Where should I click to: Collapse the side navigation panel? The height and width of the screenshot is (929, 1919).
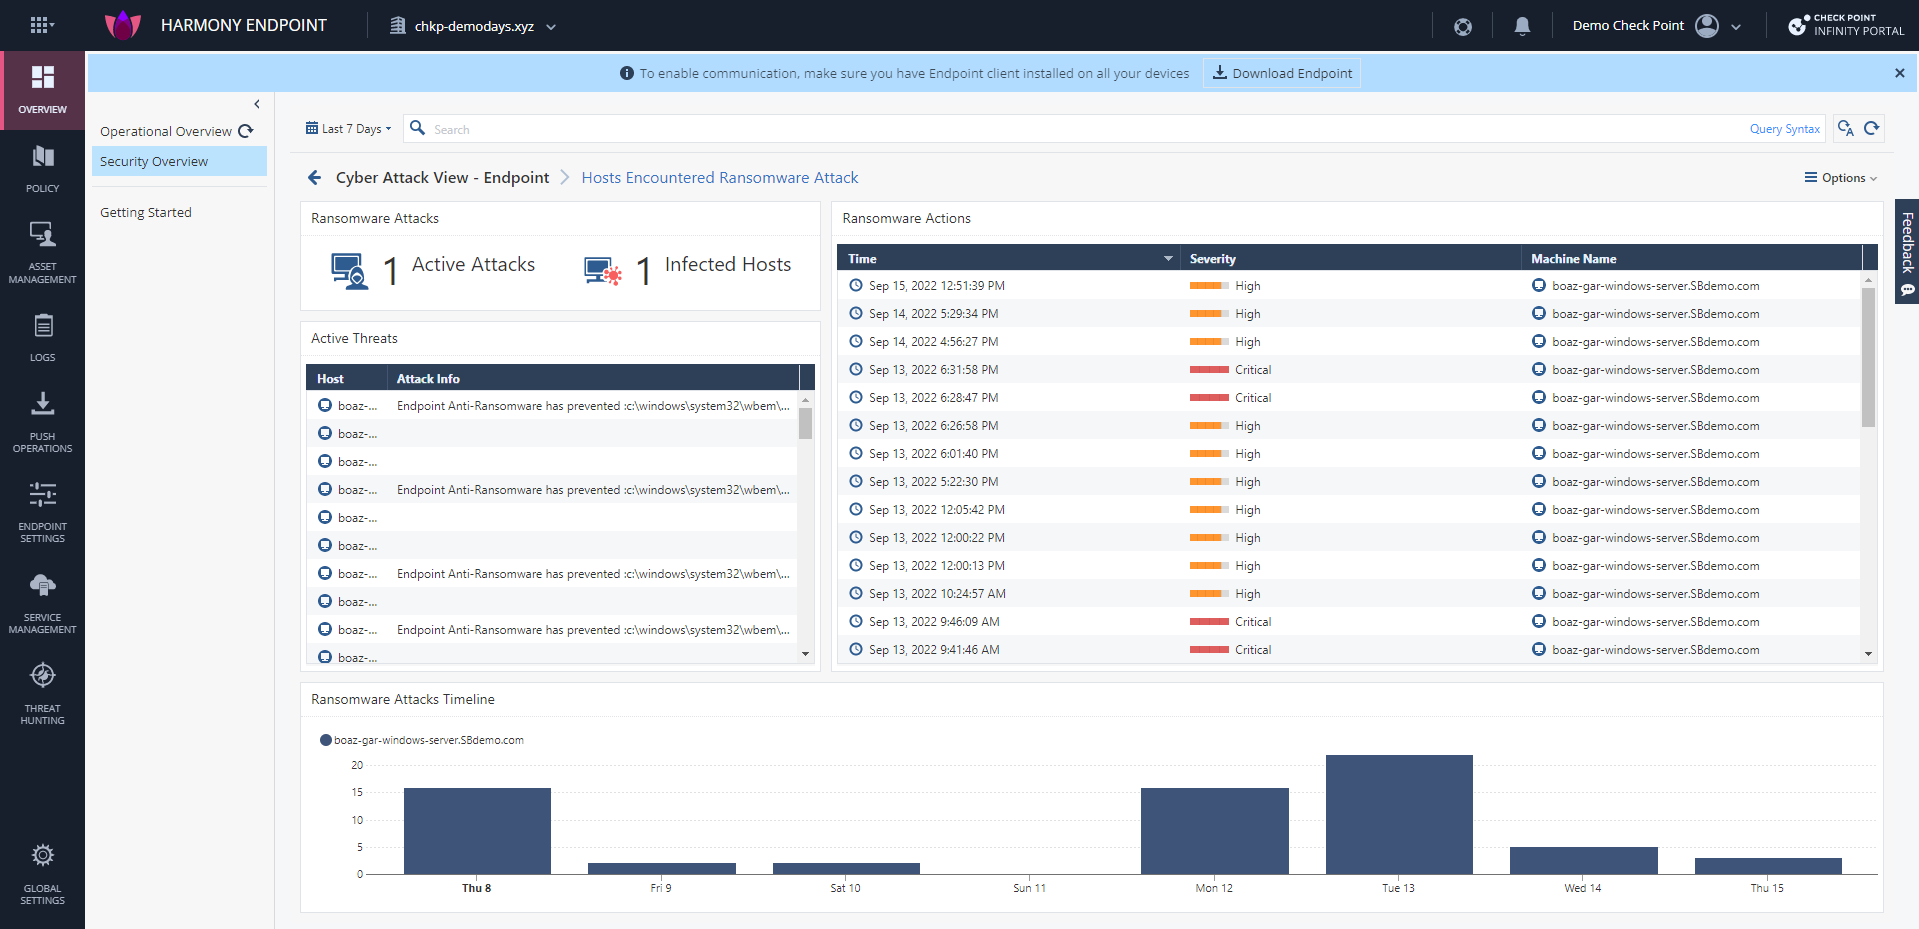[x=257, y=104]
